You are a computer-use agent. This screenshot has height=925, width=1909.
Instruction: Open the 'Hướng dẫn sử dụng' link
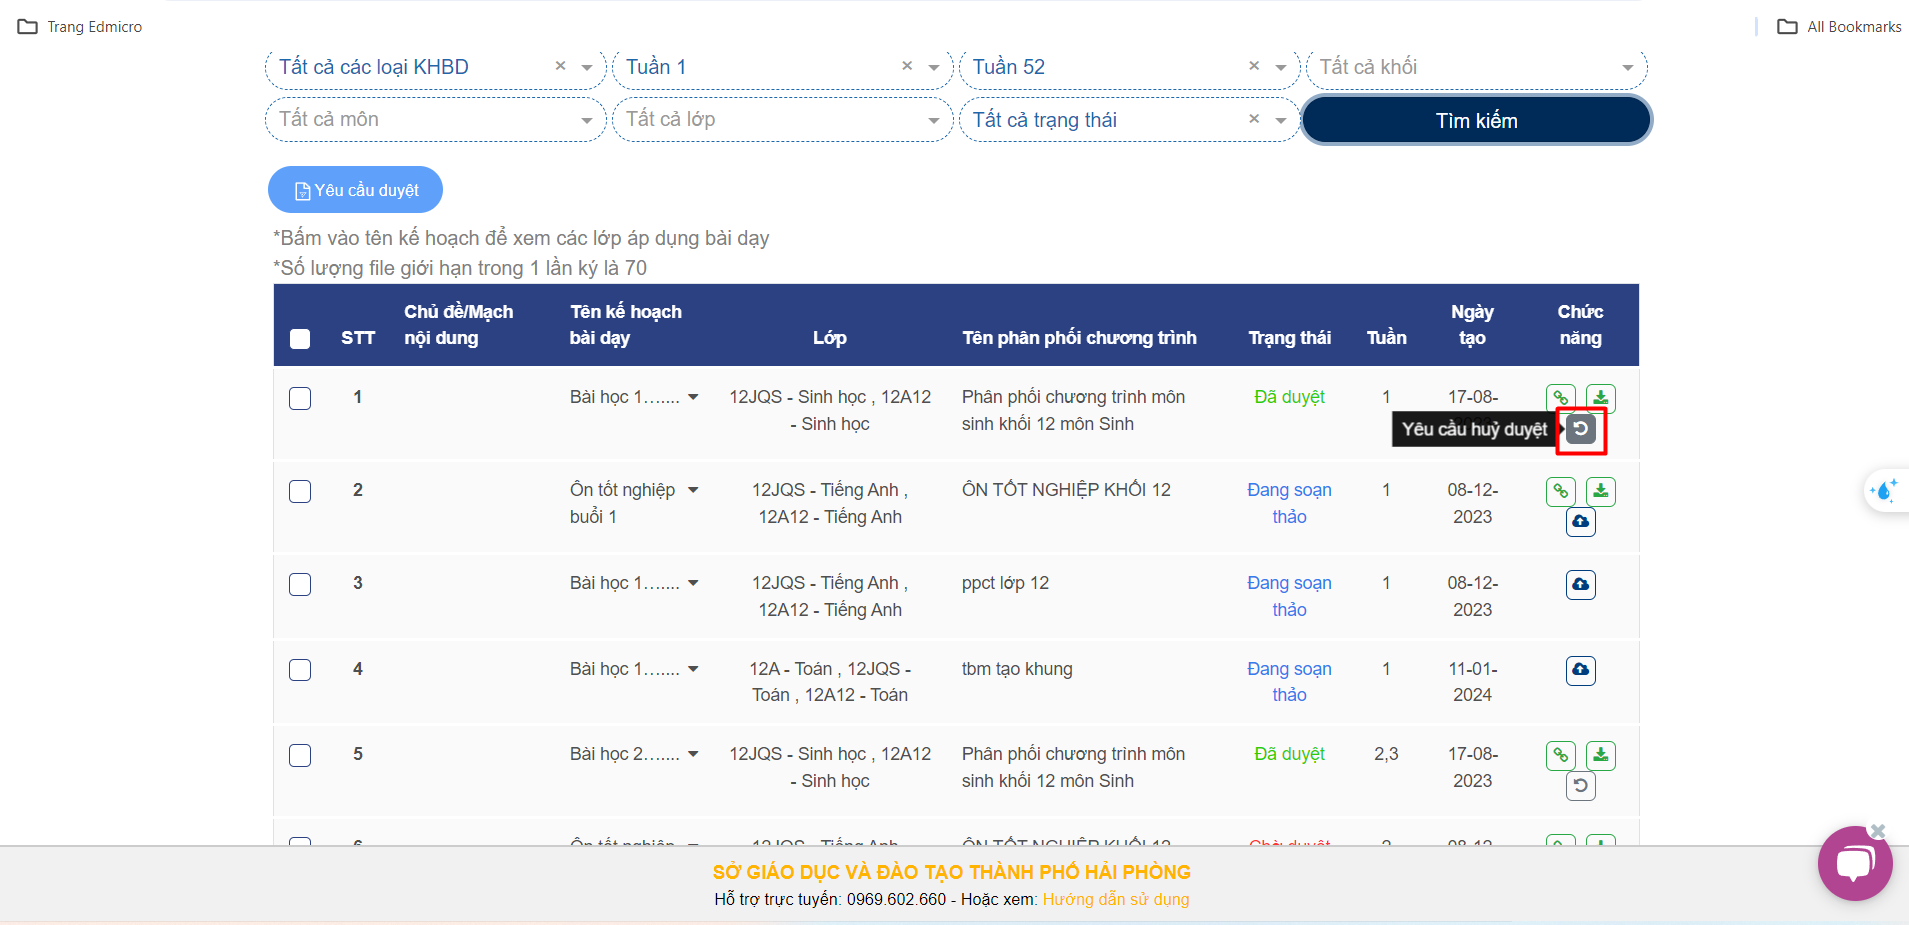click(x=1115, y=899)
